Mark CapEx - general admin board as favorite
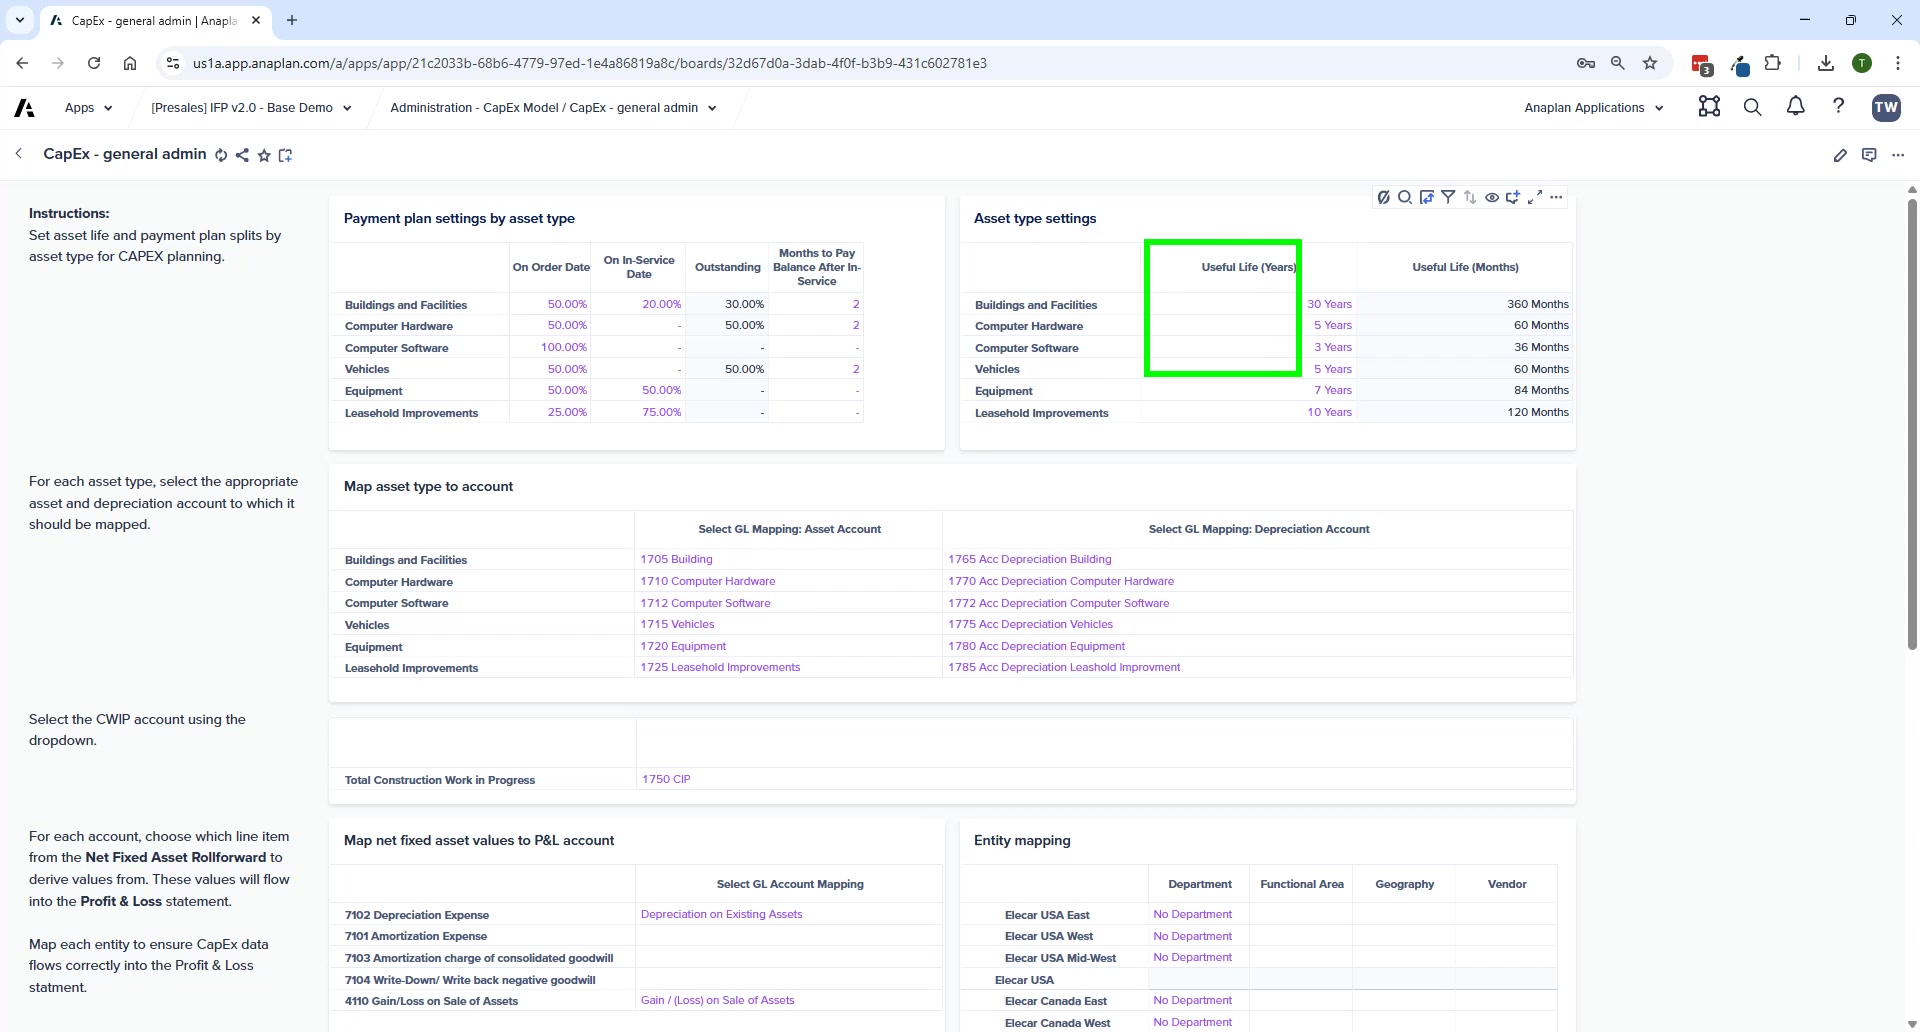 [264, 155]
